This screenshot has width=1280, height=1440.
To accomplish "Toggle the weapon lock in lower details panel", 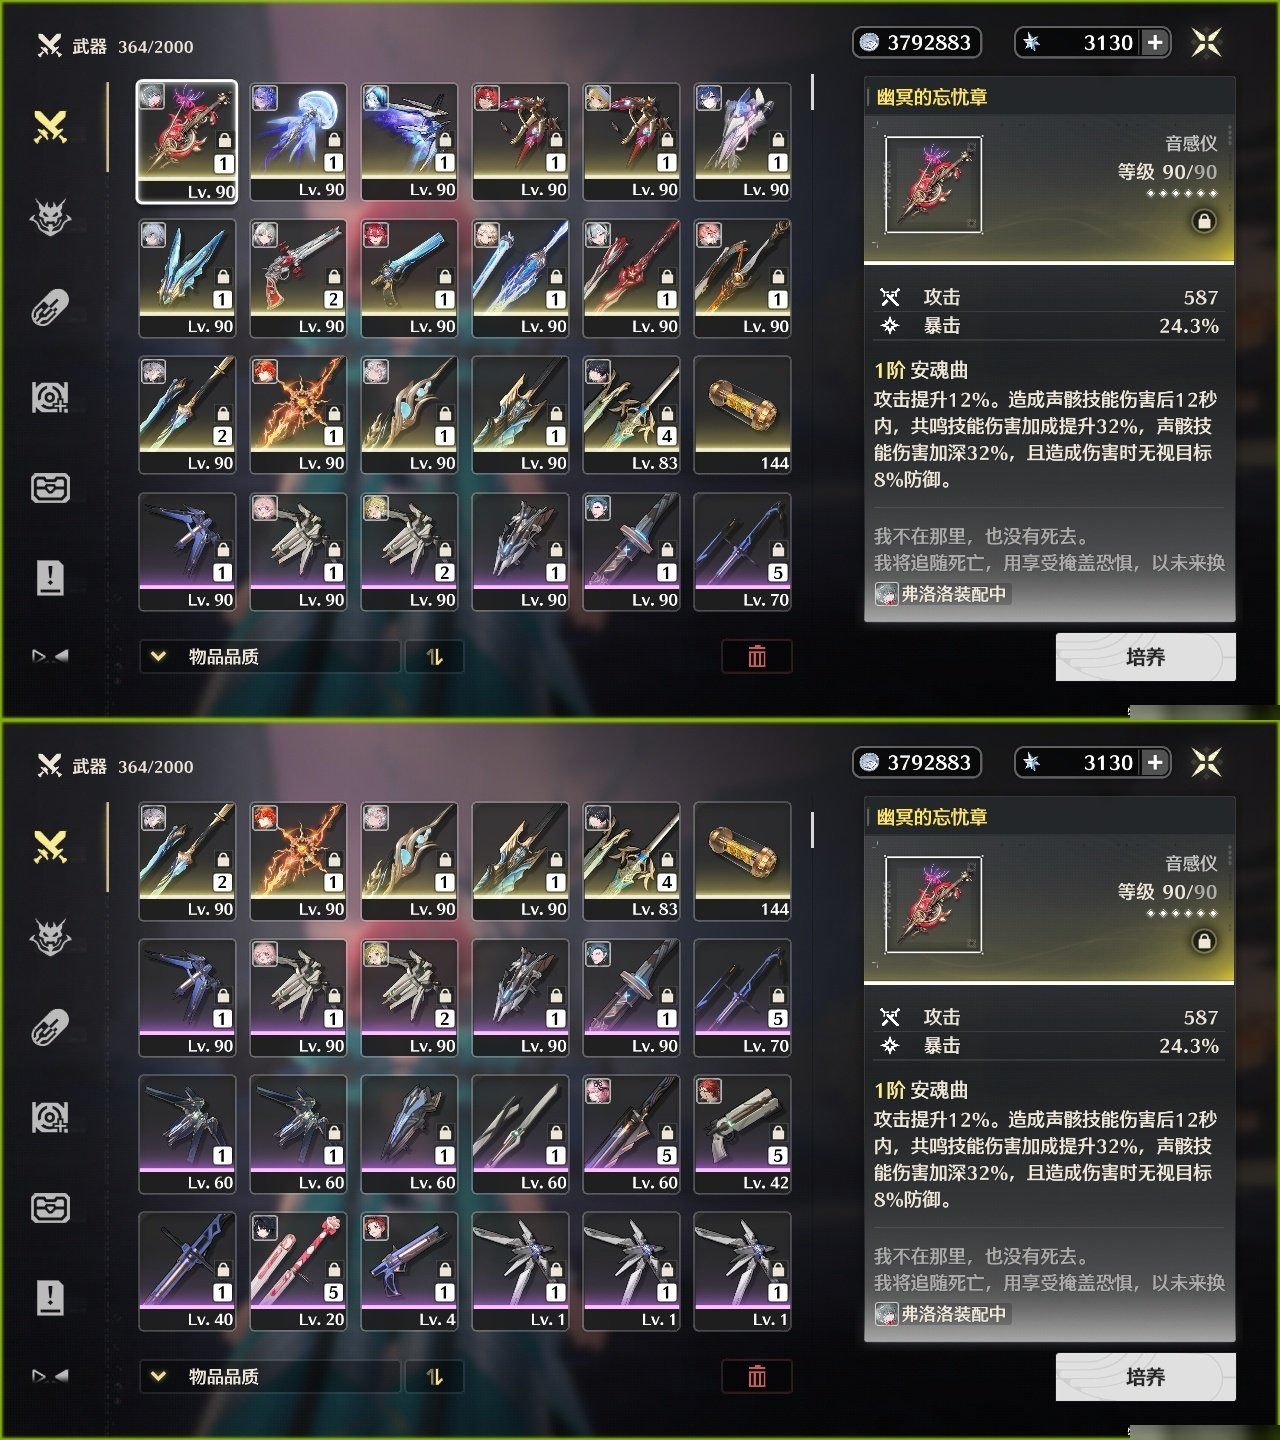I will tap(1204, 941).
